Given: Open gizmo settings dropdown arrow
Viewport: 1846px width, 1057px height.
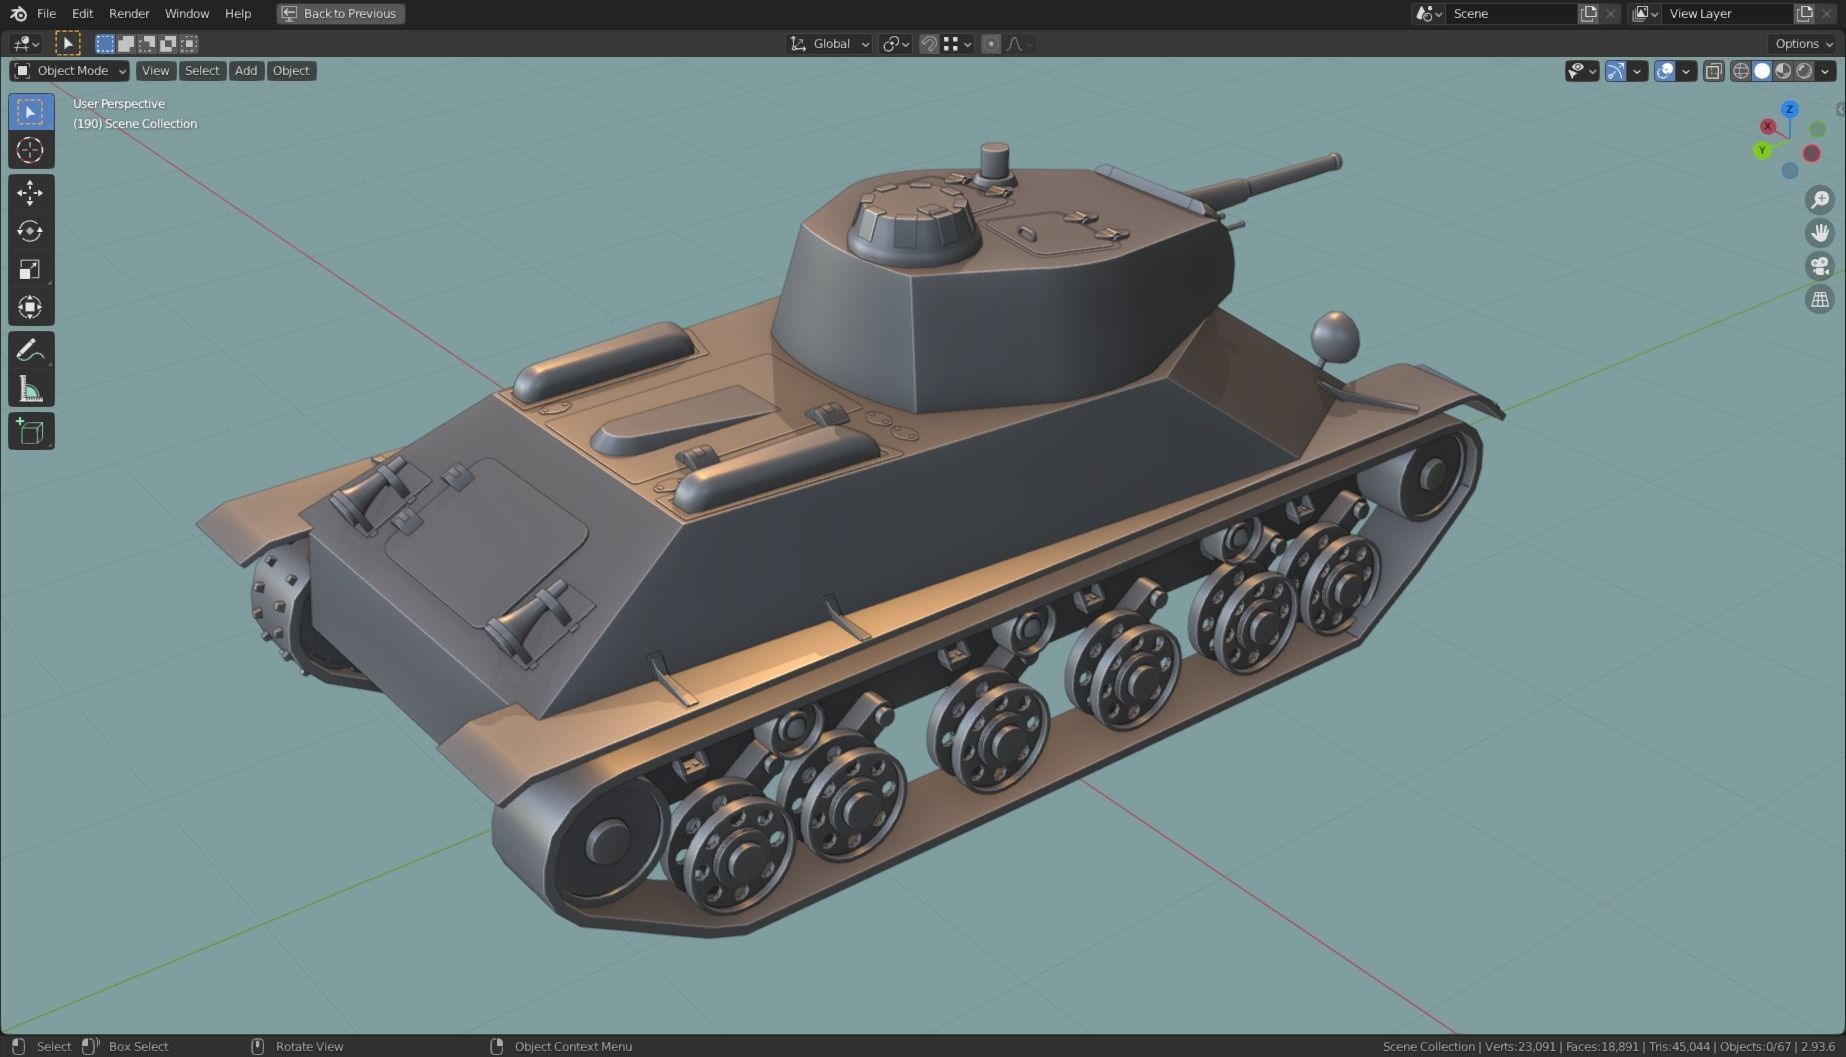Looking at the screenshot, I should tap(1637, 70).
